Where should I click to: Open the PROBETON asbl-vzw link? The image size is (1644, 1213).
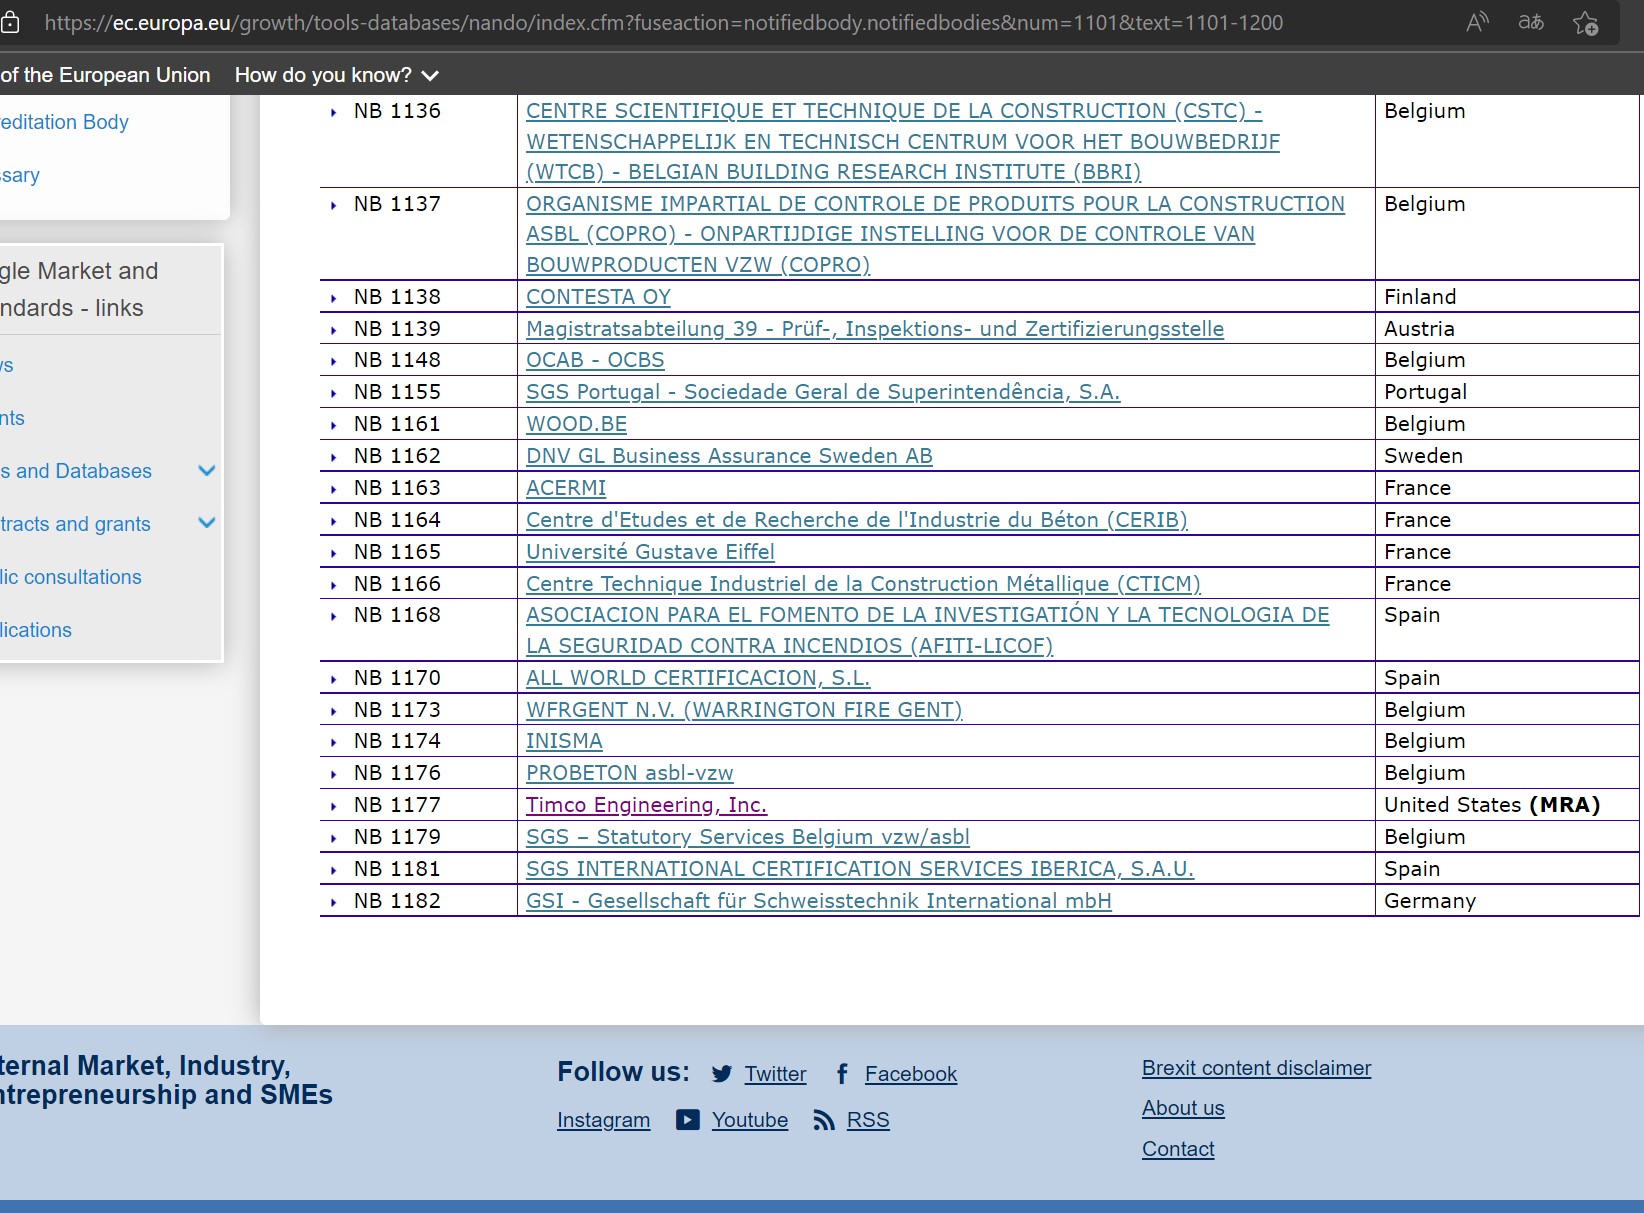pos(630,773)
